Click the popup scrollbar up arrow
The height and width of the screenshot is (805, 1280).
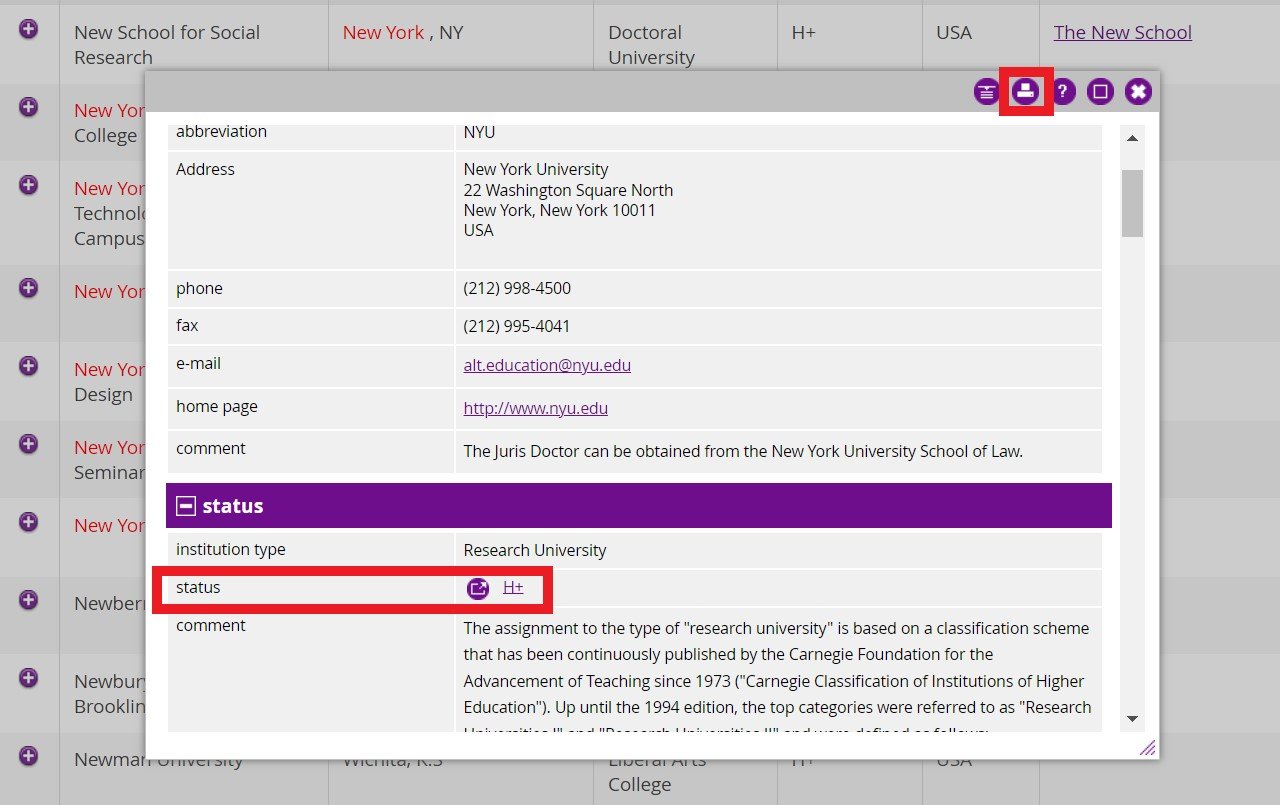click(x=1132, y=138)
